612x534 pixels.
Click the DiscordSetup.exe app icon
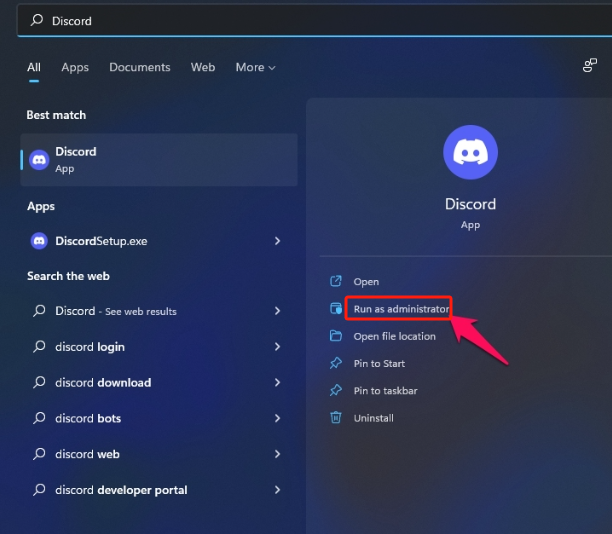click(39, 241)
